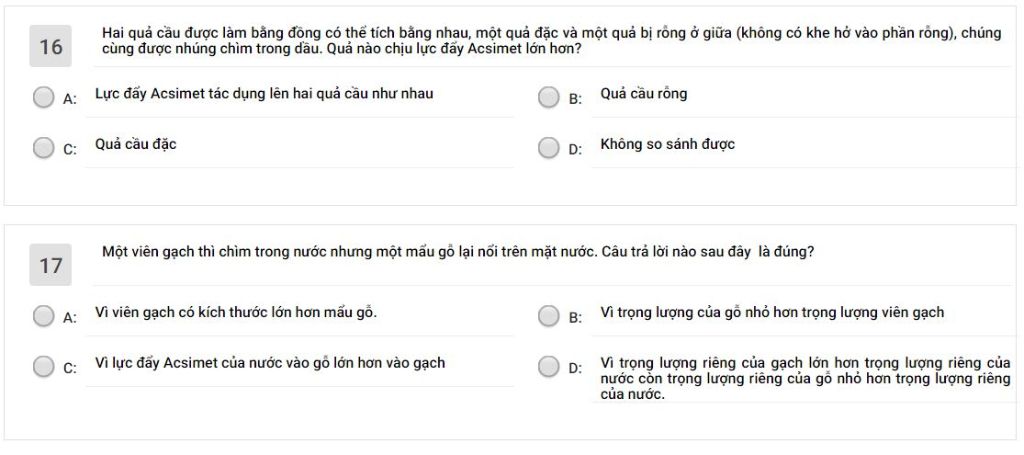The image size is (1024, 455).
Task: Select radio button D for question 16
Action: click(549, 148)
